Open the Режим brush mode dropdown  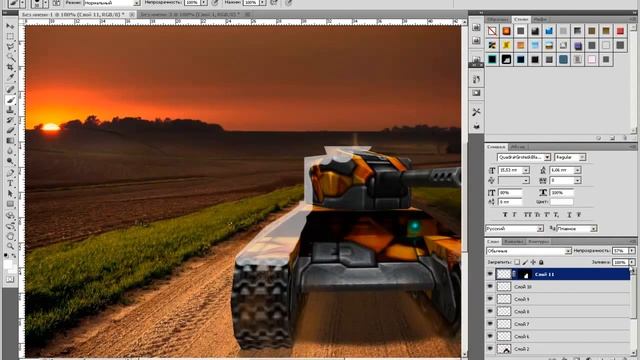[x=137, y=3]
